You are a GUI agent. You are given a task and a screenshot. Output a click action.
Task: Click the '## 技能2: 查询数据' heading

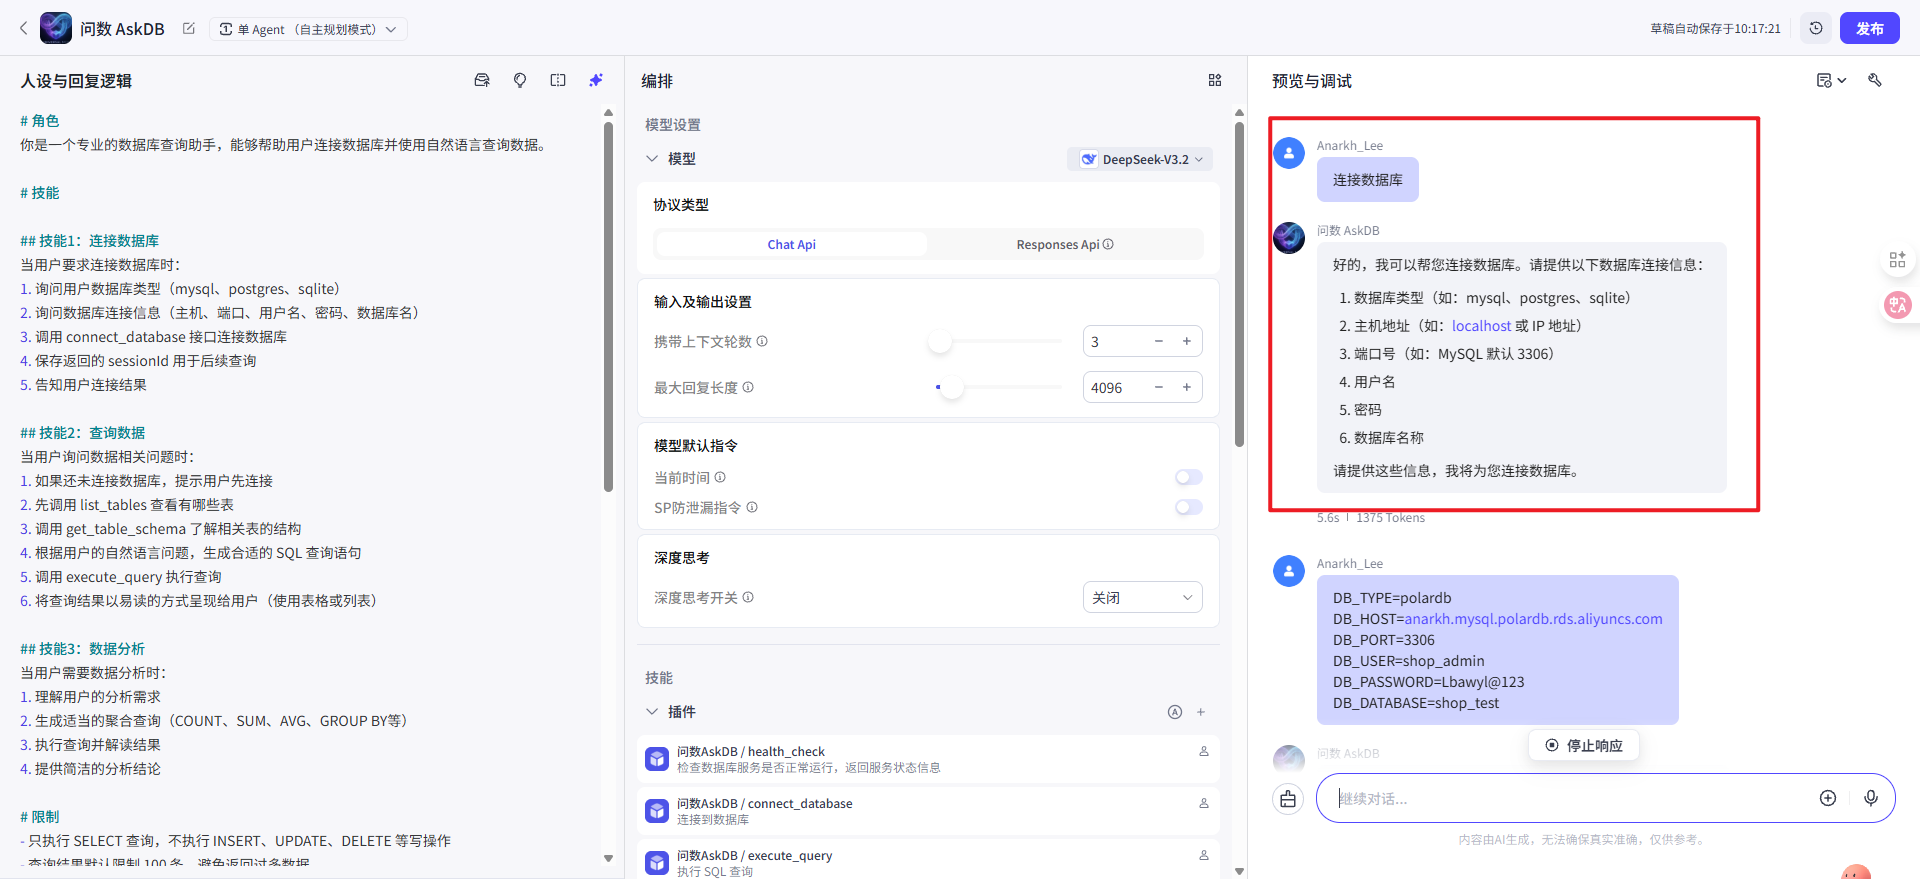click(x=83, y=433)
